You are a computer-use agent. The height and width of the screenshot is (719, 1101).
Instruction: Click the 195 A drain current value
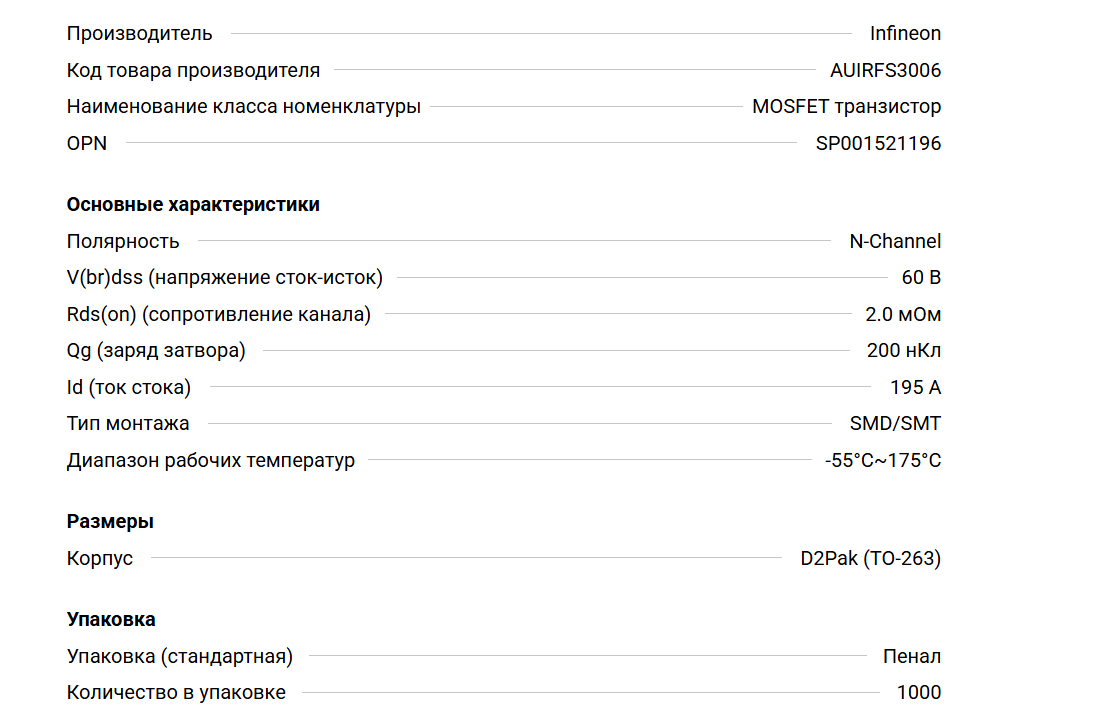click(915, 388)
